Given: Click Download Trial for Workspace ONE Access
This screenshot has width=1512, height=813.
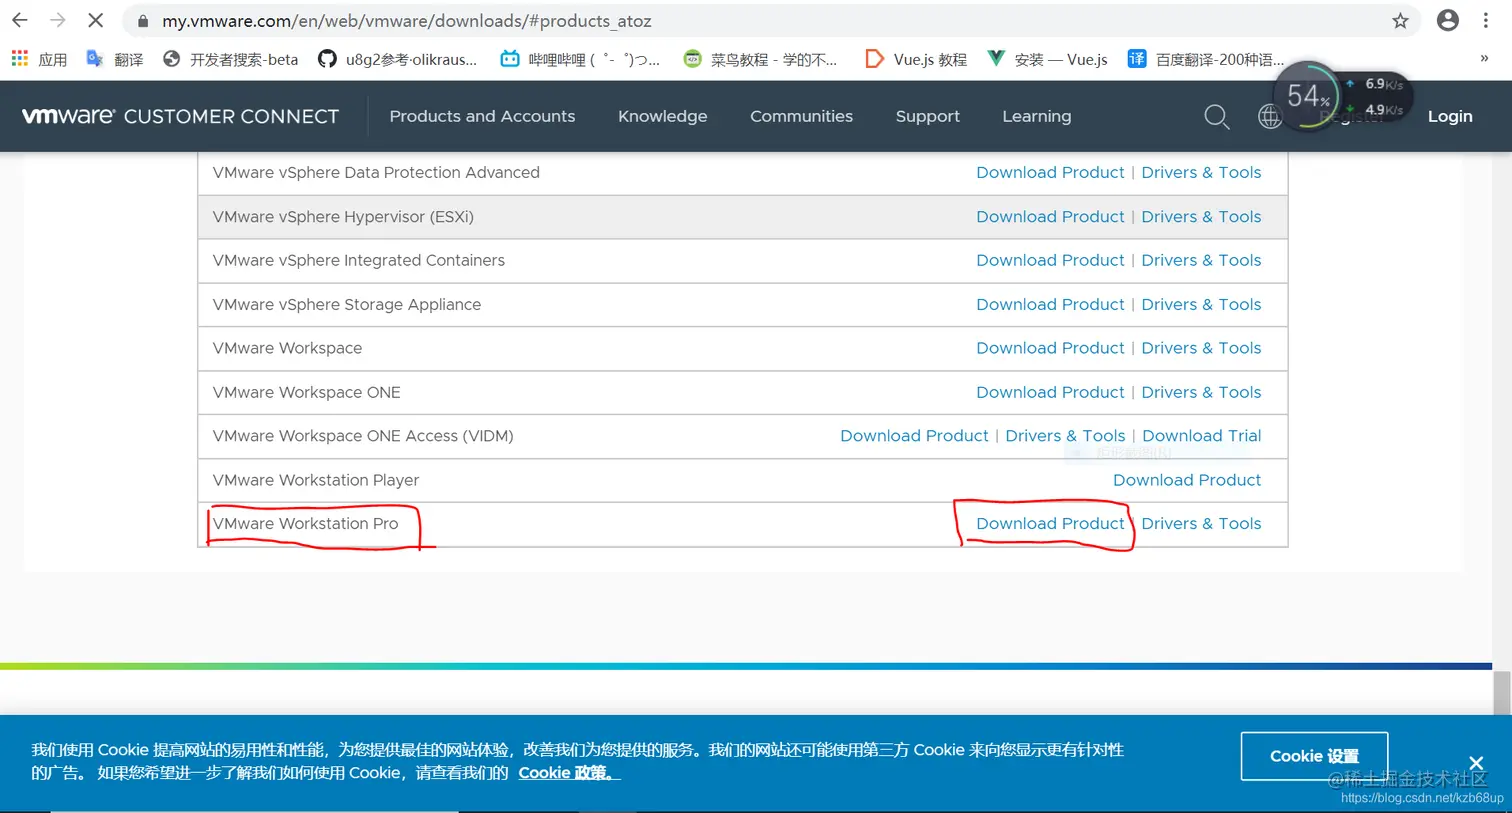Looking at the screenshot, I should (x=1201, y=435).
